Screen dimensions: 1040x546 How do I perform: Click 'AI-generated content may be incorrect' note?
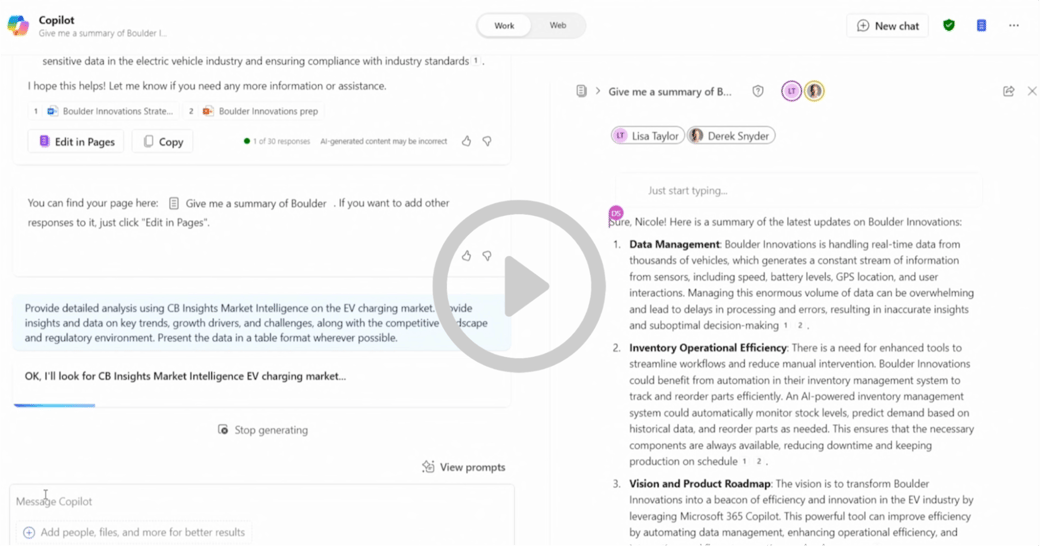pos(383,141)
